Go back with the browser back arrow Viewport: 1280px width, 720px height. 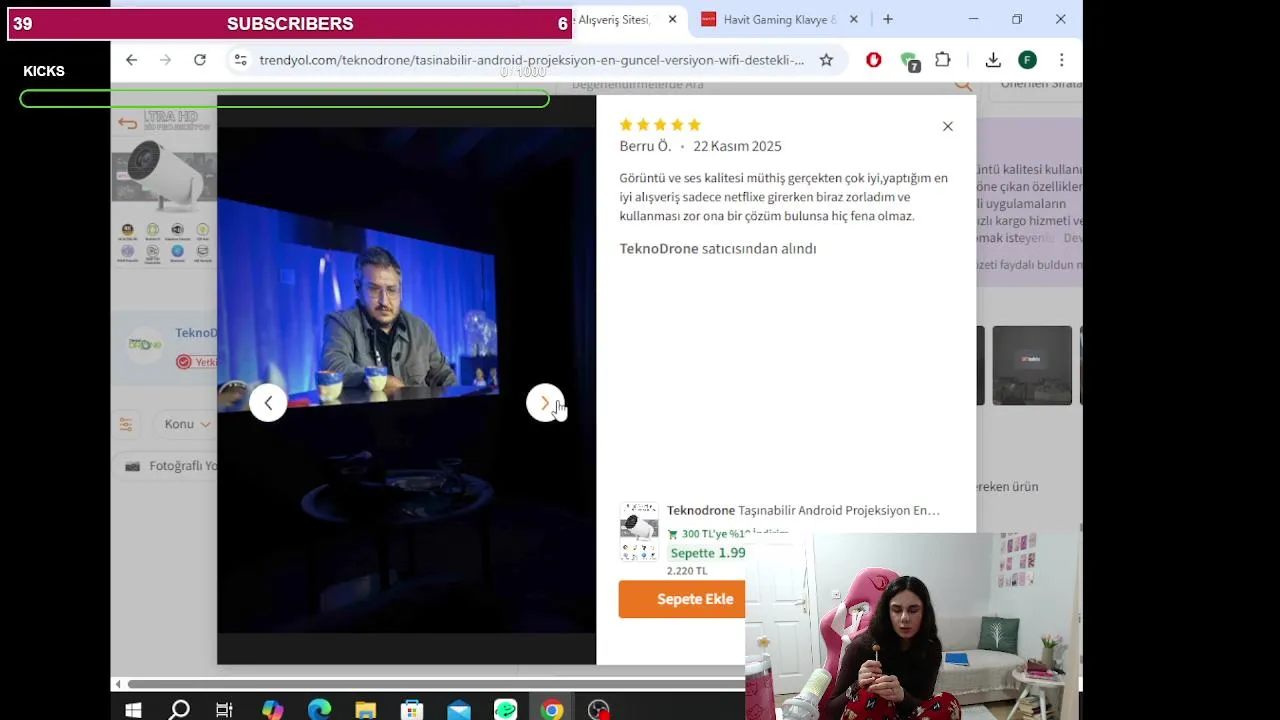pyautogui.click(x=131, y=60)
